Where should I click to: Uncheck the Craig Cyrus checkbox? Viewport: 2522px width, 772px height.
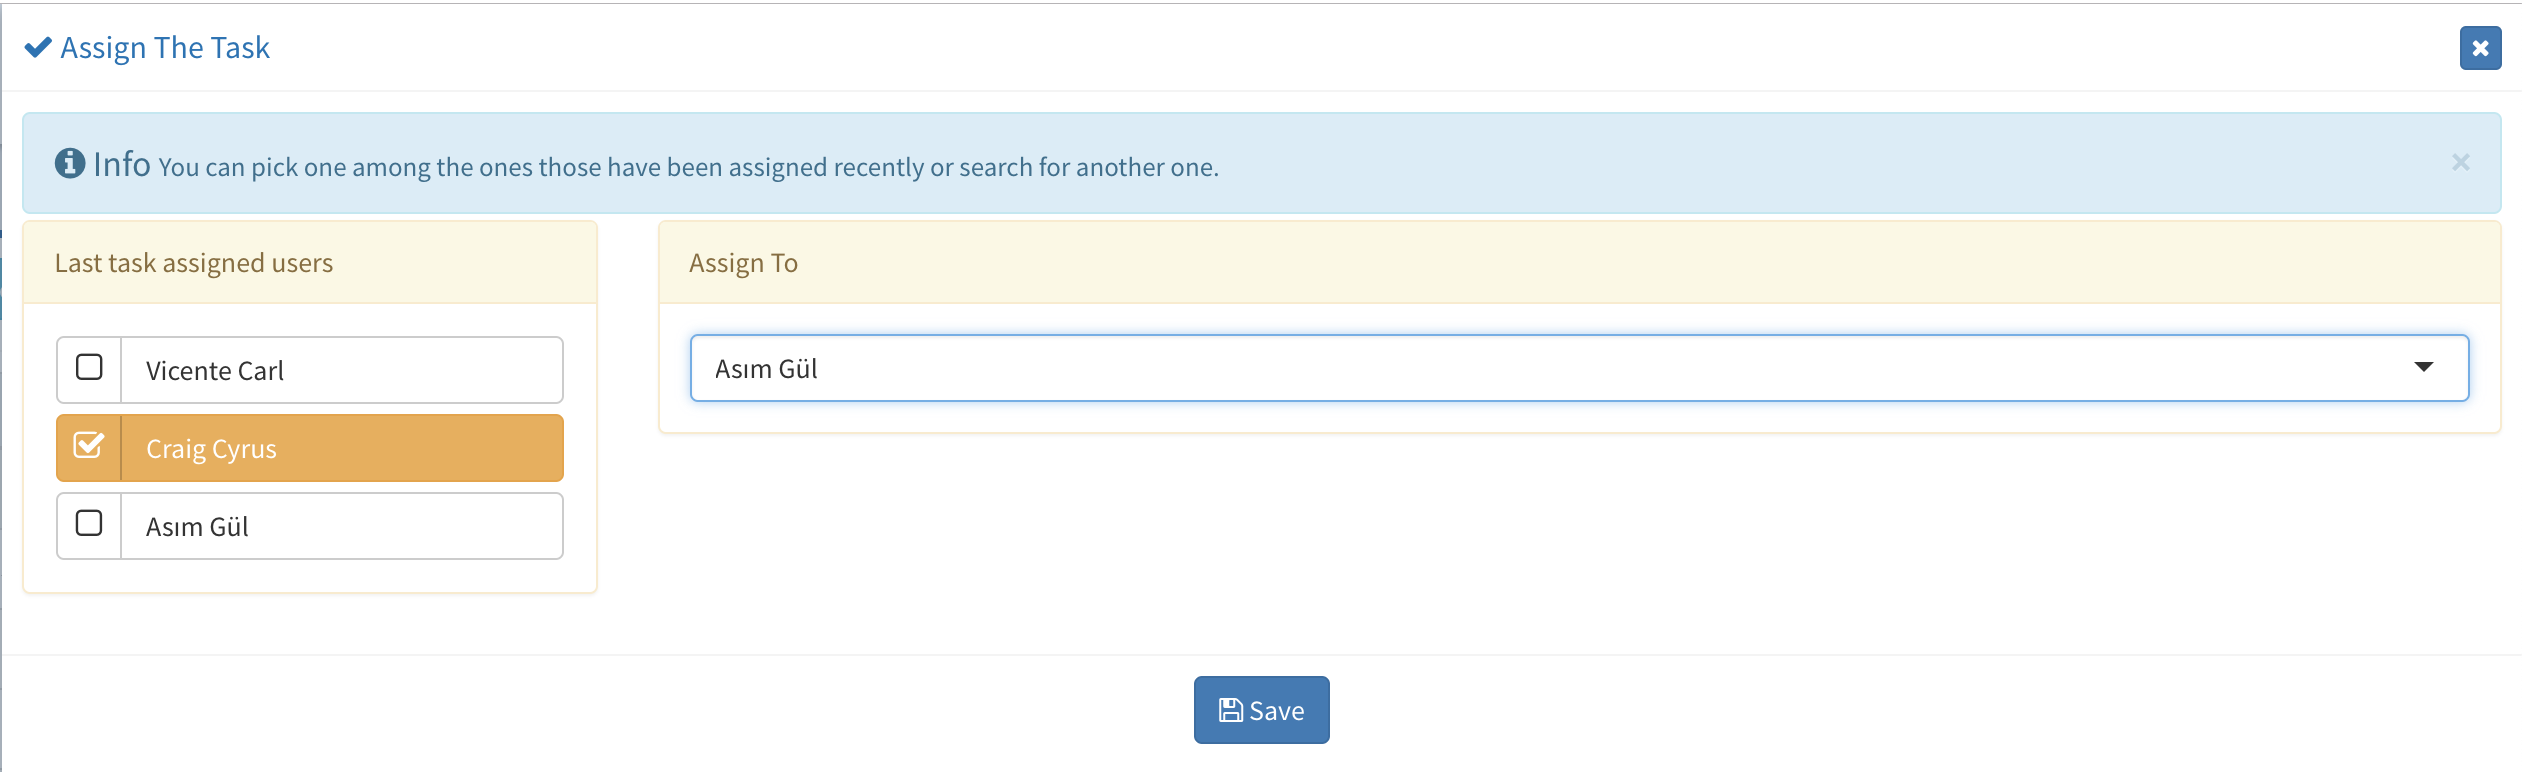(89, 446)
